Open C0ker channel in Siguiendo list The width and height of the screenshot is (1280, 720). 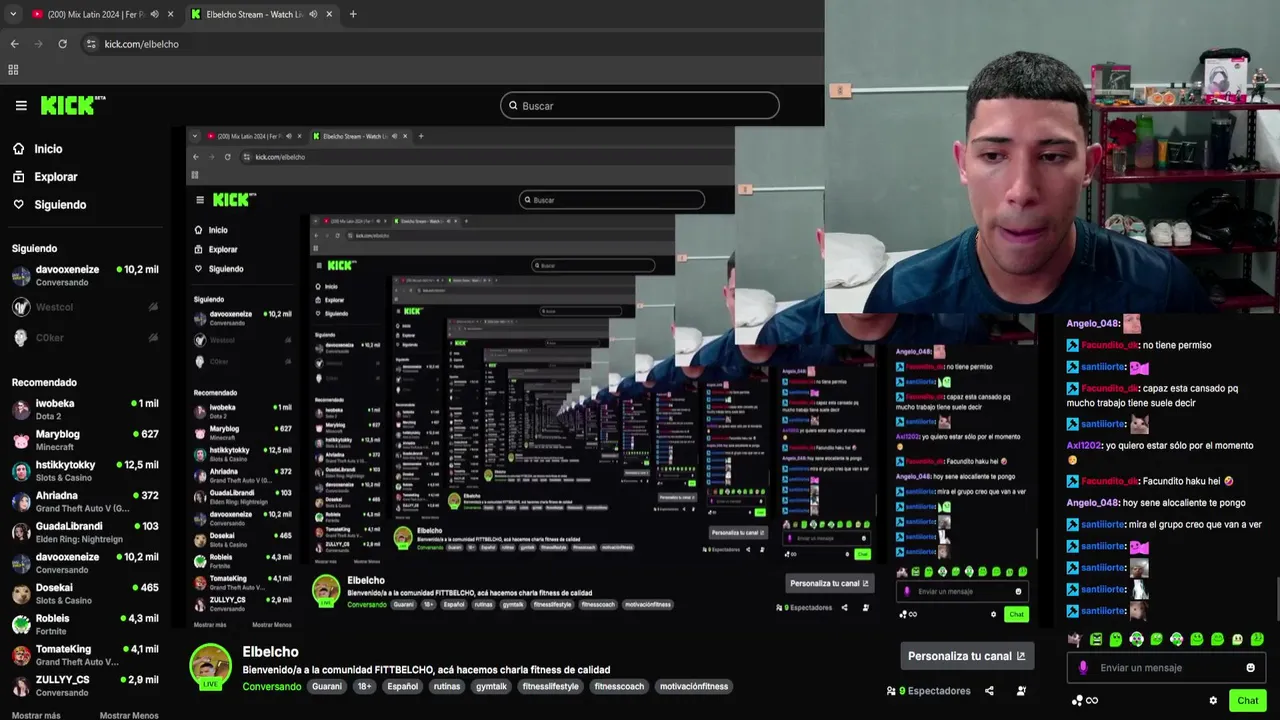coord(85,338)
